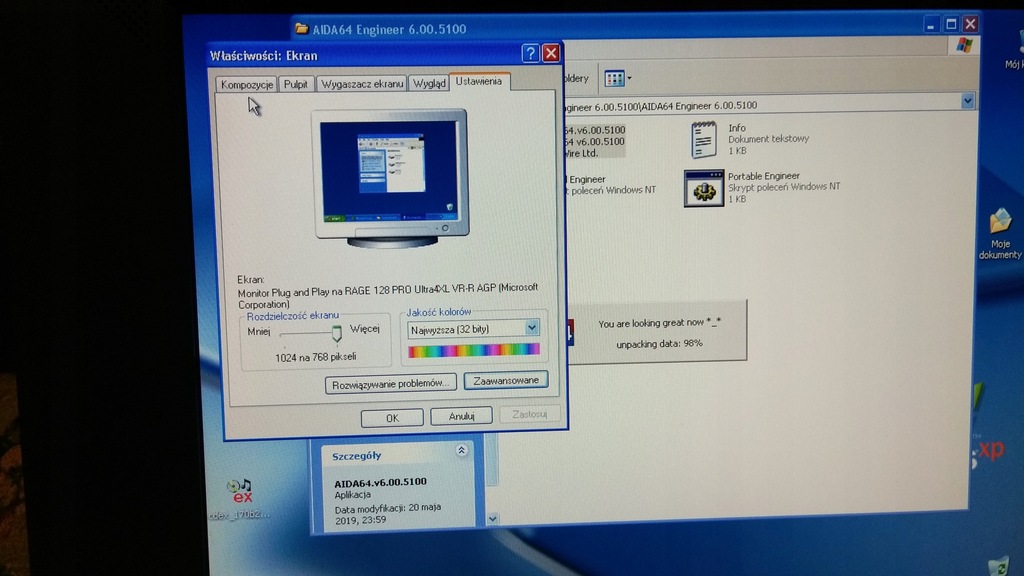This screenshot has height=576, width=1024.
Task: Collapse the Szczegóły panel
Action: tap(461, 451)
